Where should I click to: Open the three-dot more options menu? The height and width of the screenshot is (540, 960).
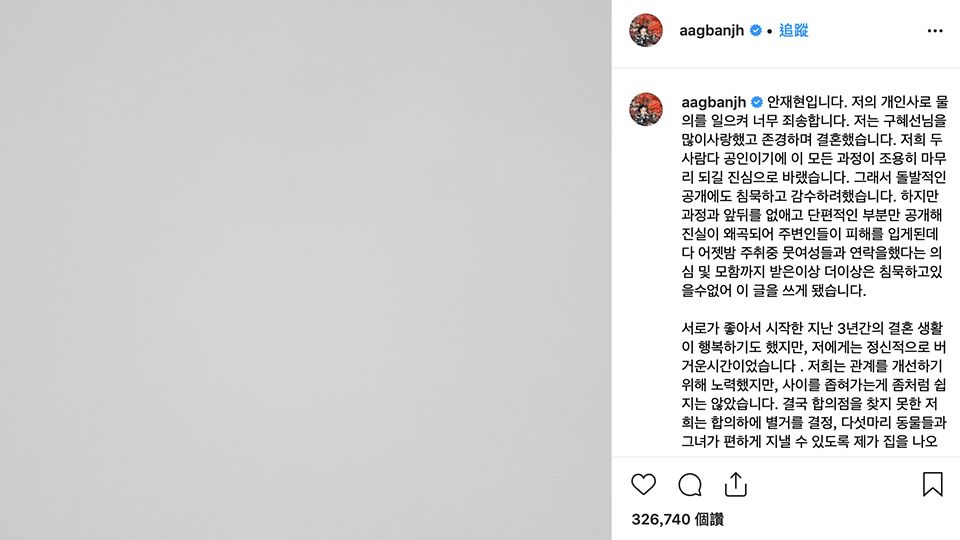[935, 31]
